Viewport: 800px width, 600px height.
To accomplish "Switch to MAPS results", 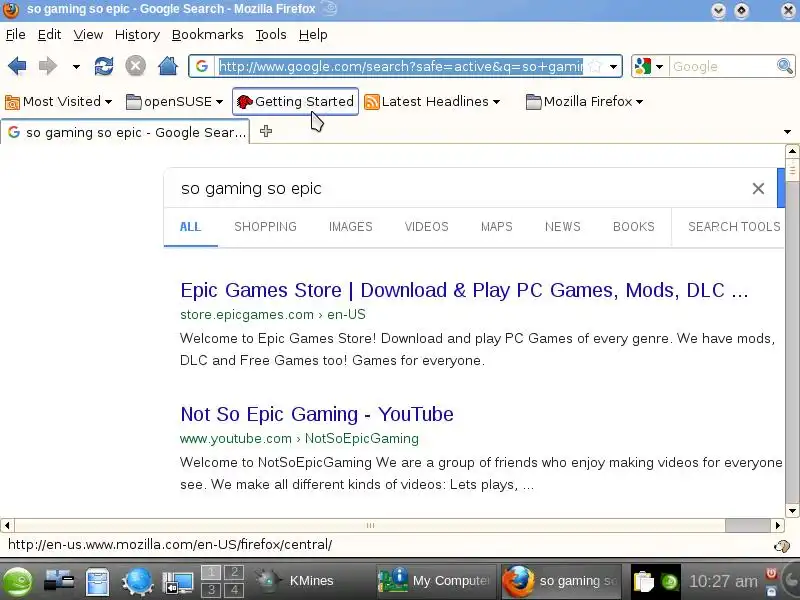I will pos(496,227).
